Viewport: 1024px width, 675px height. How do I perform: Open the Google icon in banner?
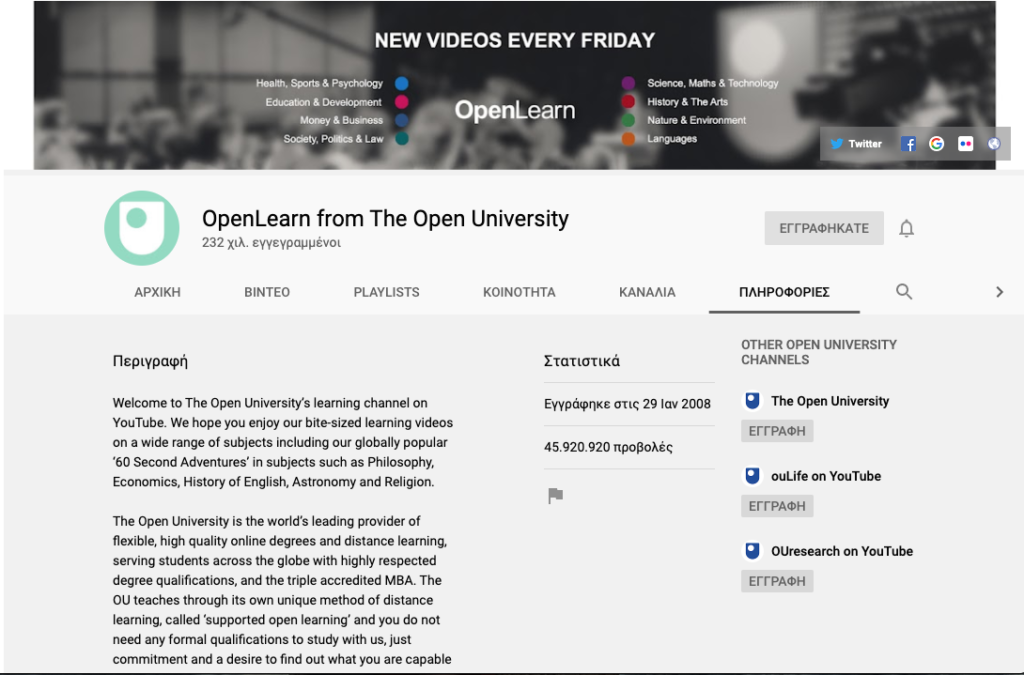[936, 144]
